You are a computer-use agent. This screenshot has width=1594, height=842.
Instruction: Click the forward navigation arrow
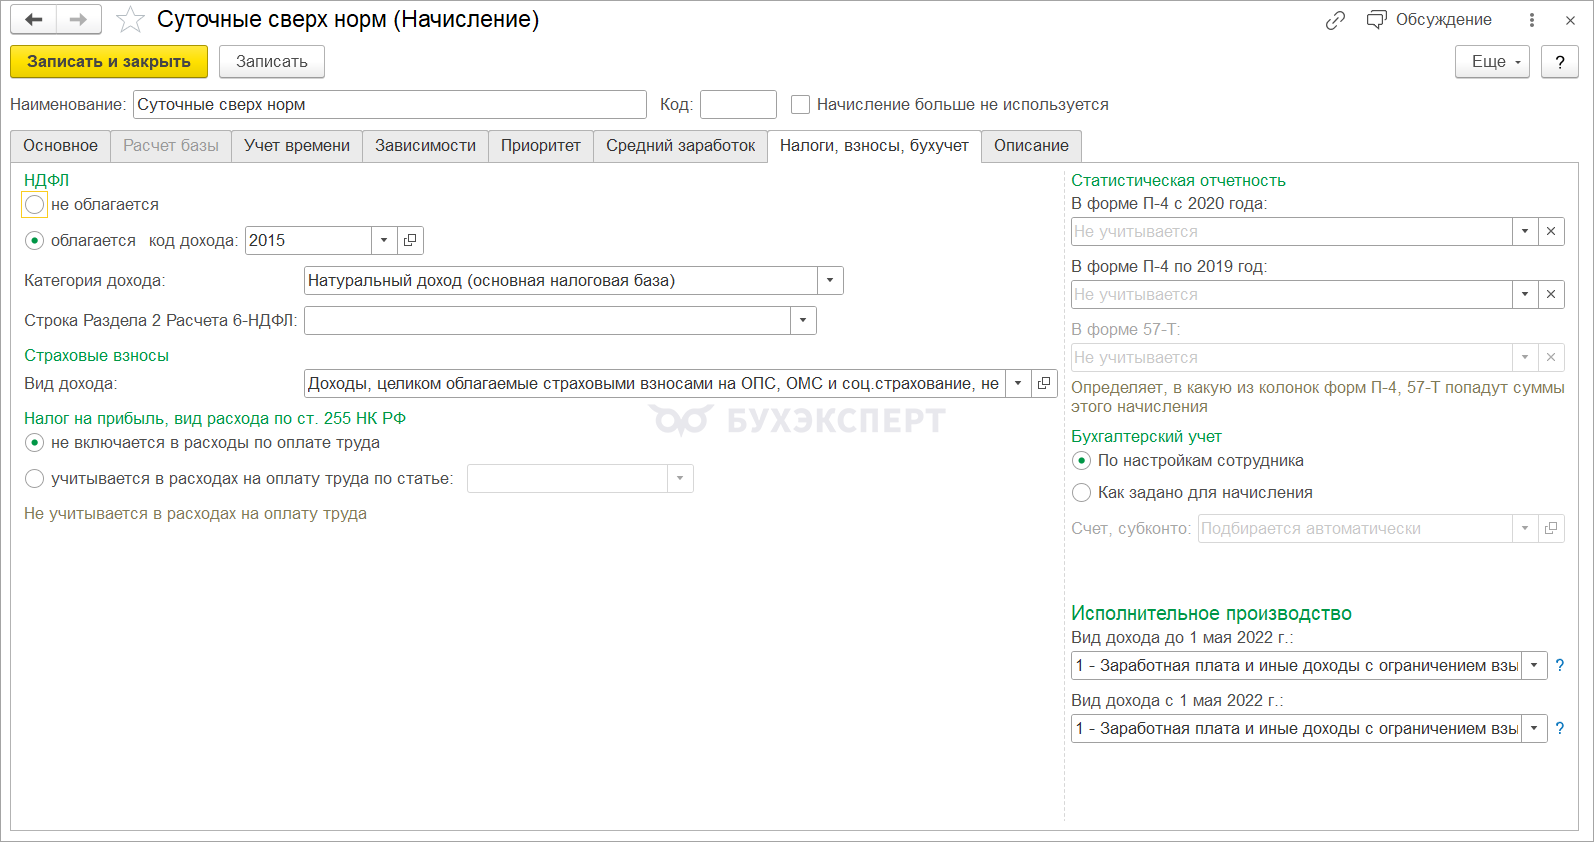click(78, 20)
